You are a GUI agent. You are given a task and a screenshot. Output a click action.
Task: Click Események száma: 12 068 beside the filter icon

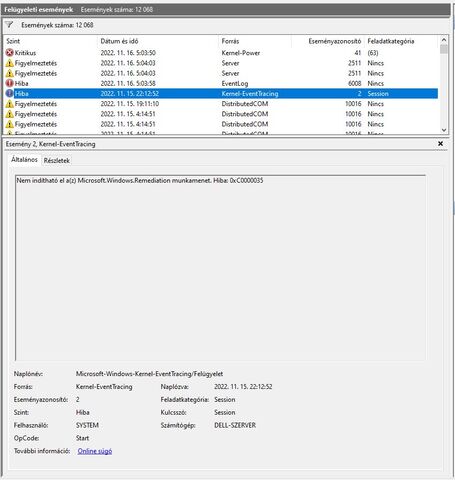click(57, 25)
